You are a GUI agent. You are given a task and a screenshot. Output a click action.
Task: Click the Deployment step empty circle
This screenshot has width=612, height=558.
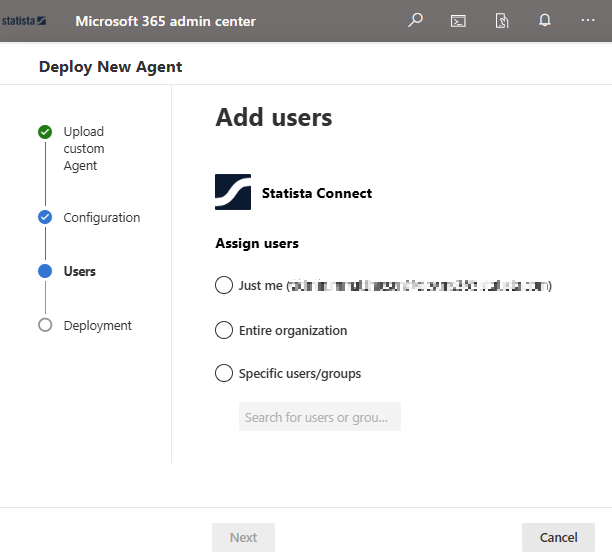45,325
